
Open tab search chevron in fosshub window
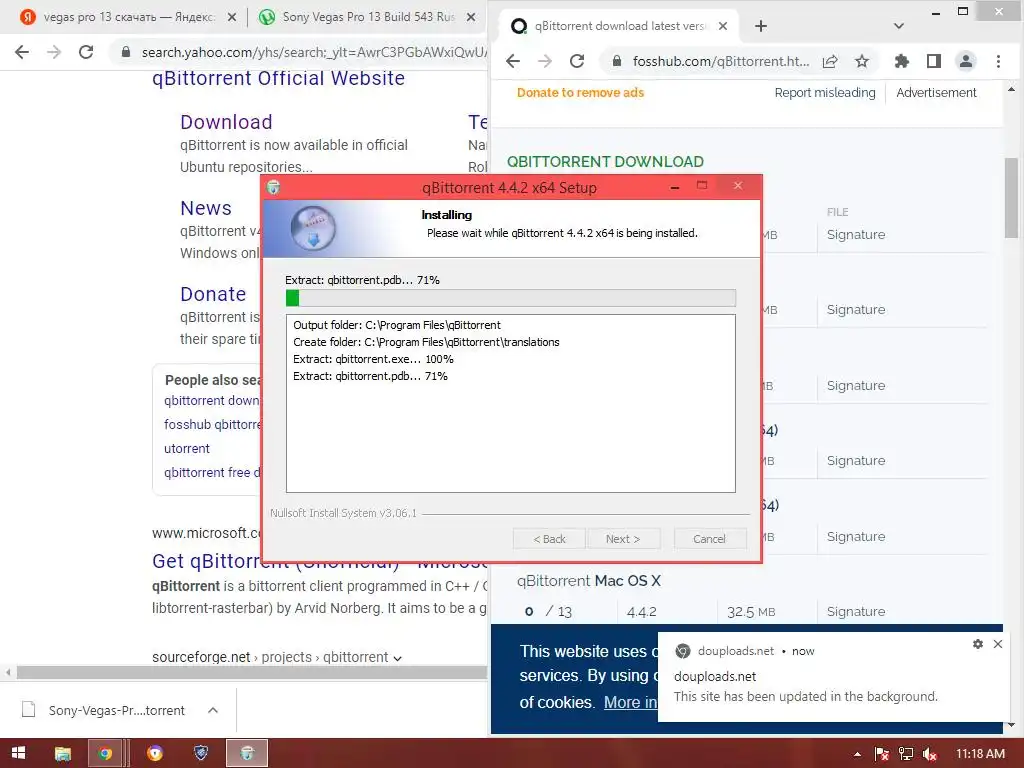pos(899,26)
